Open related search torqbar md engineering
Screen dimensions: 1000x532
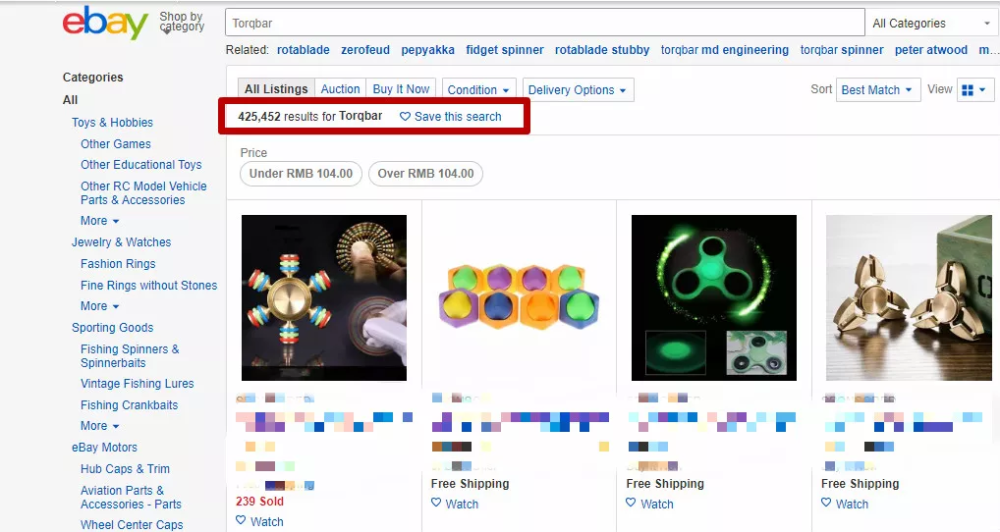tap(724, 50)
